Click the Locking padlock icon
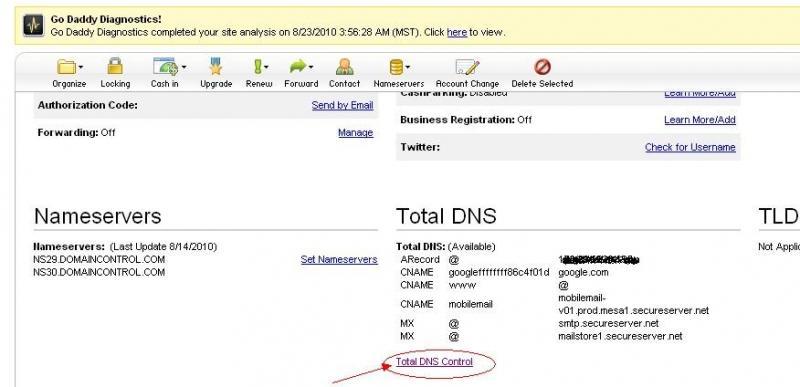This screenshot has height=387, width=800. [115, 66]
